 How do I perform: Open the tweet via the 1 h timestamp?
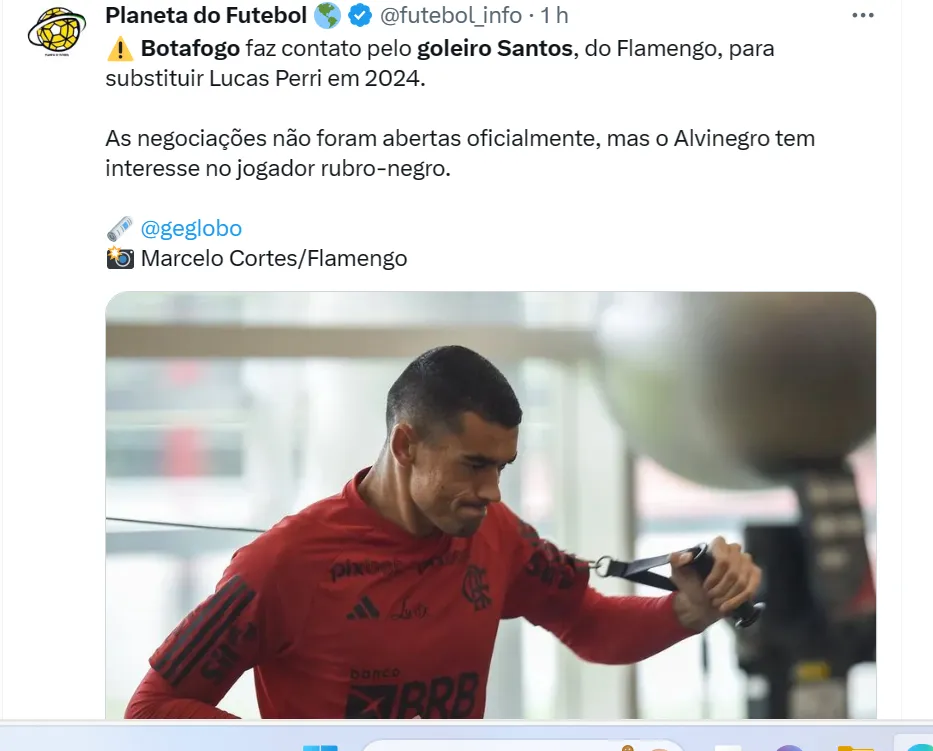[x=554, y=15]
